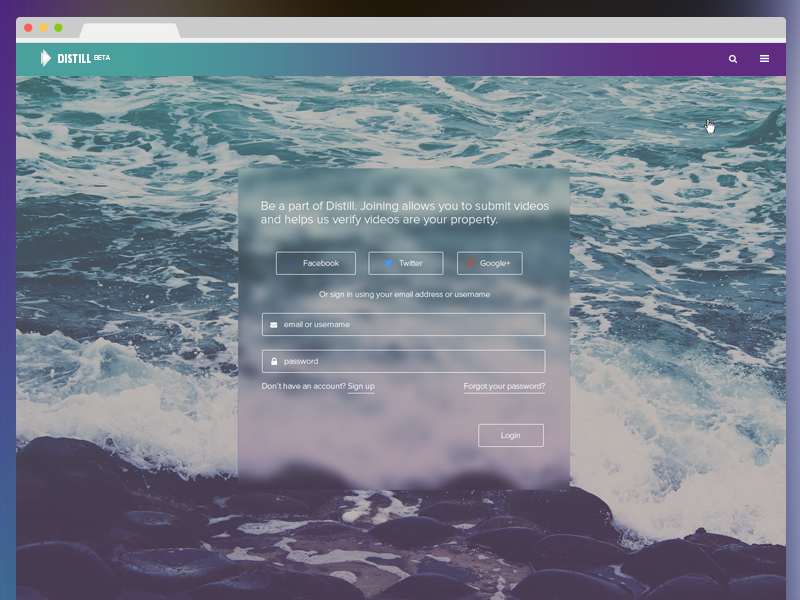Click the padlock icon in the password field
This screenshot has height=600, width=800.
tap(273, 361)
